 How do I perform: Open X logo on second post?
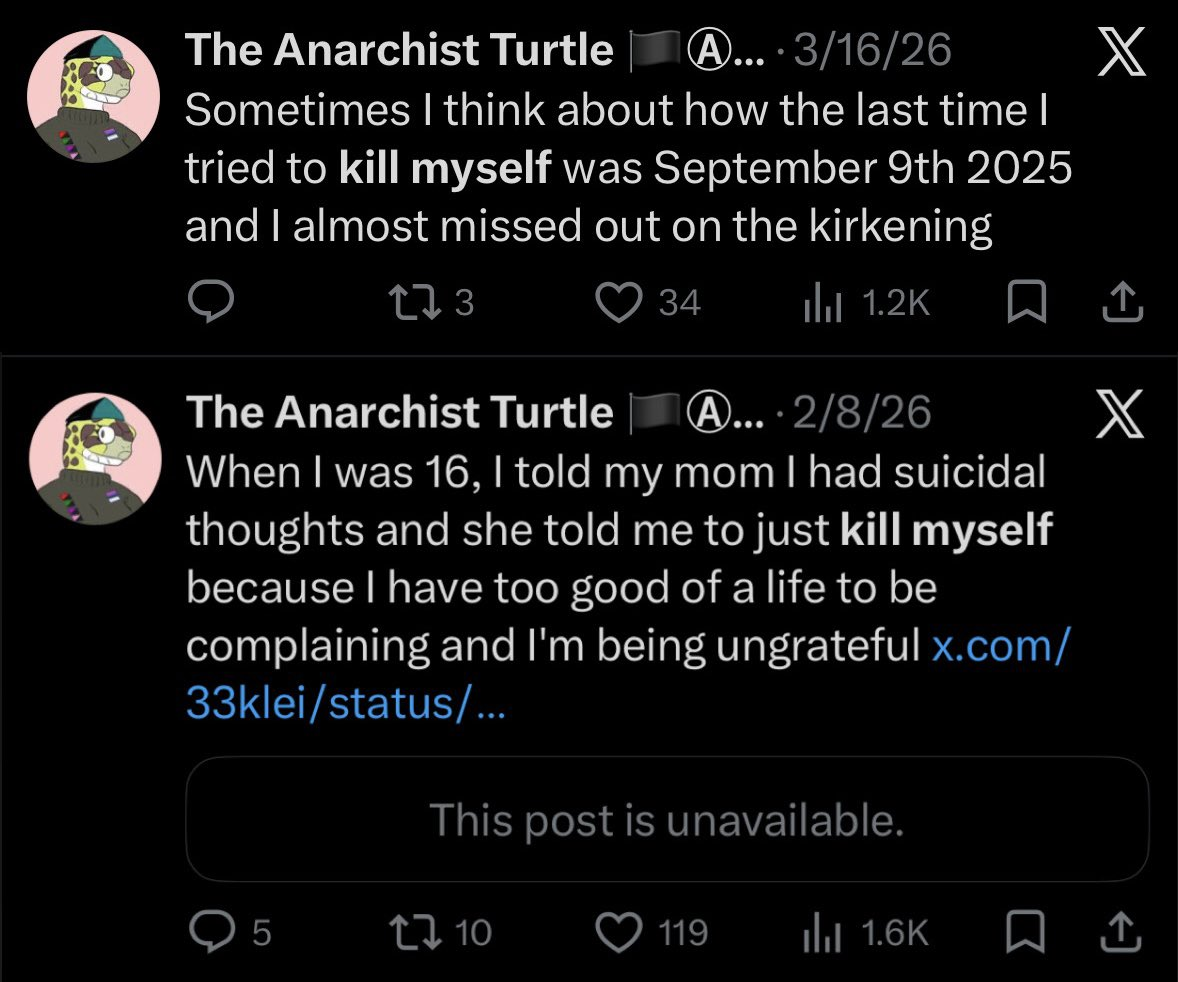click(1120, 415)
